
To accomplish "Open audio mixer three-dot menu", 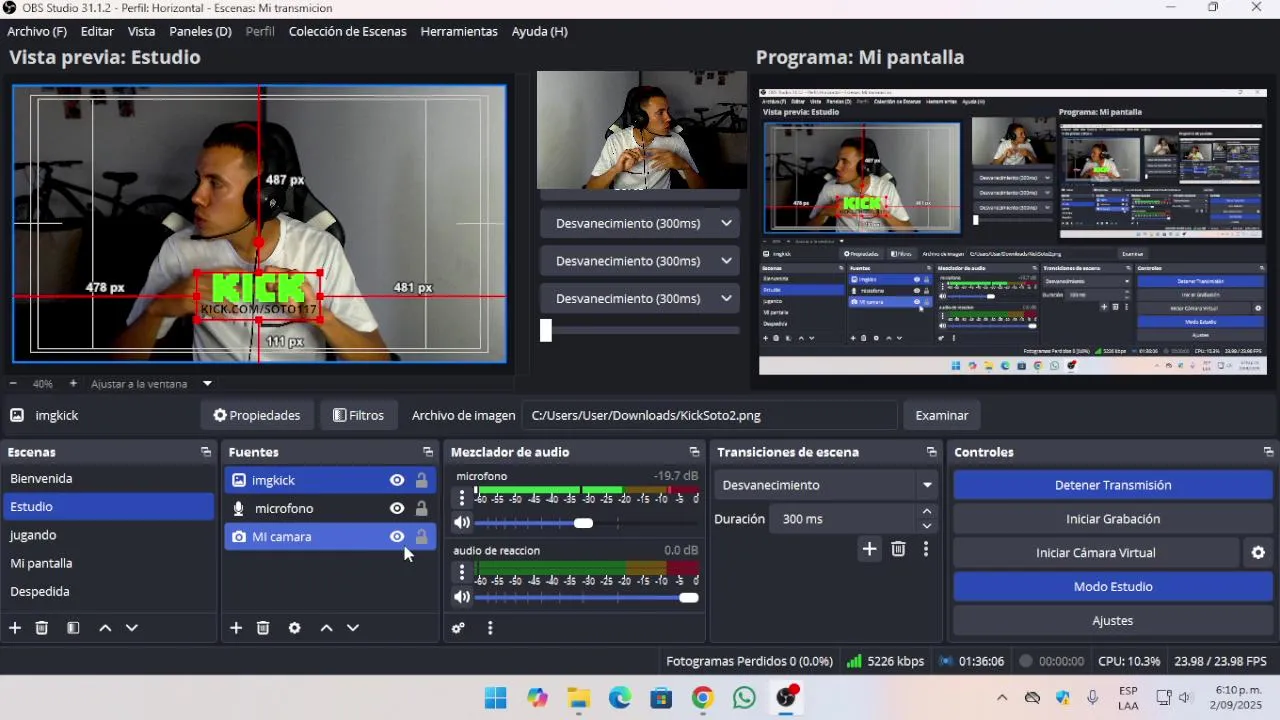I will (x=490, y=628).
